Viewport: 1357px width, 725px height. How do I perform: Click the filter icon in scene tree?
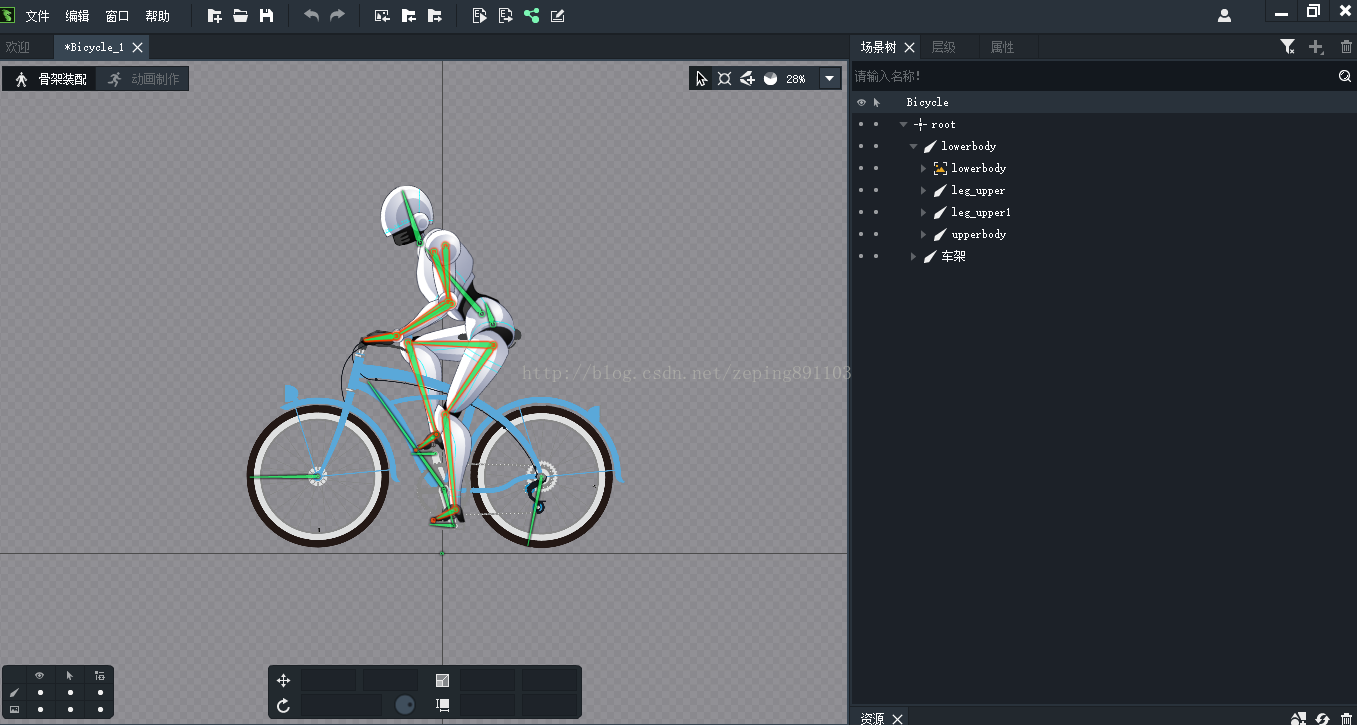(x=1288, y=47)
